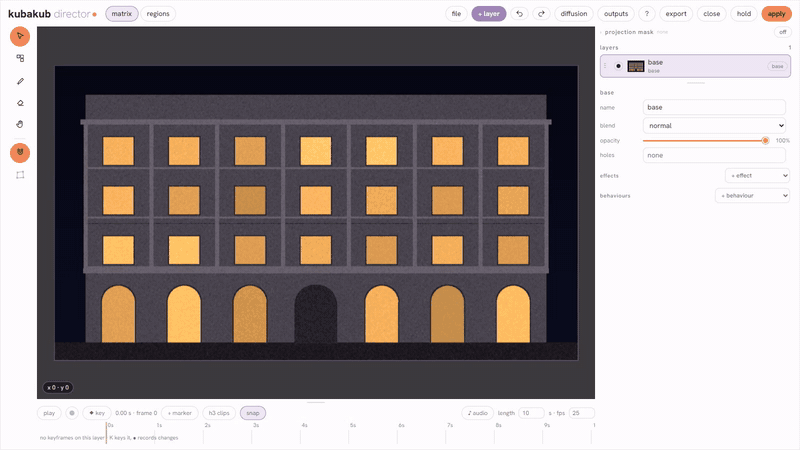Open the outputs menu
Image resolution: width=800 pixels, height=450 pixels.
coord(616,14)
